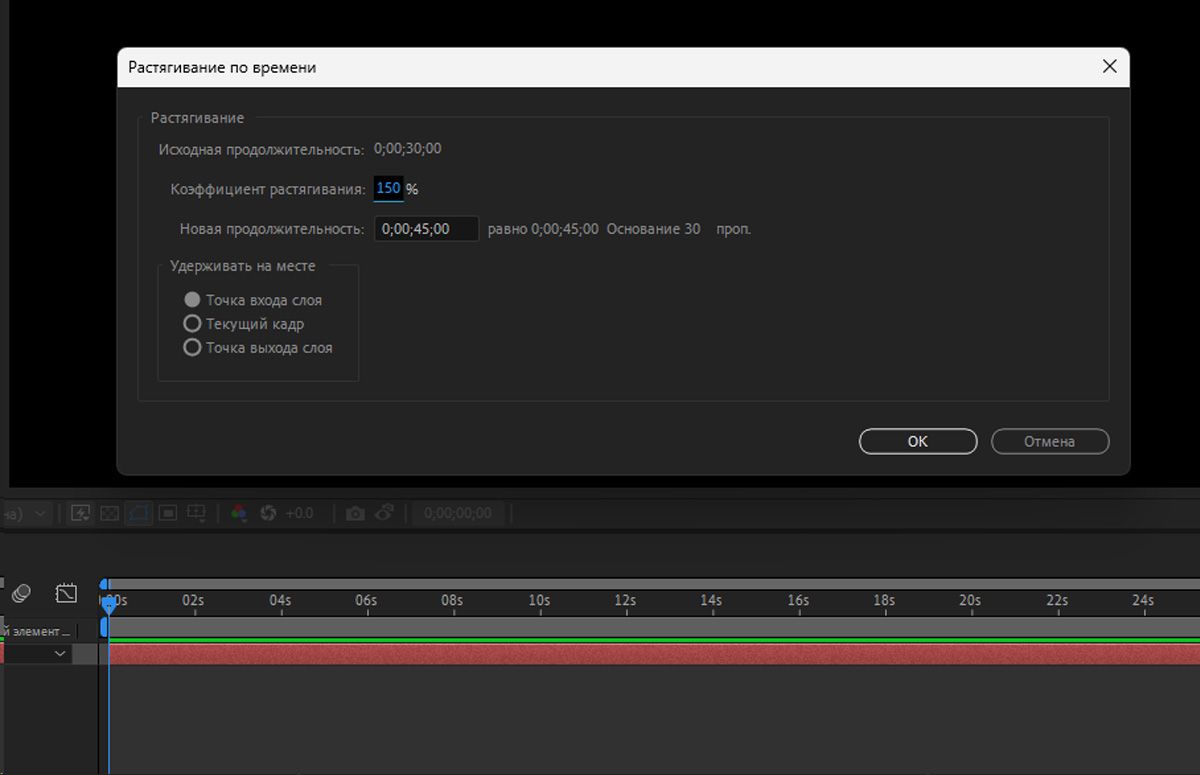Click 24s mark on time ruler

(x=1143, y=600)
